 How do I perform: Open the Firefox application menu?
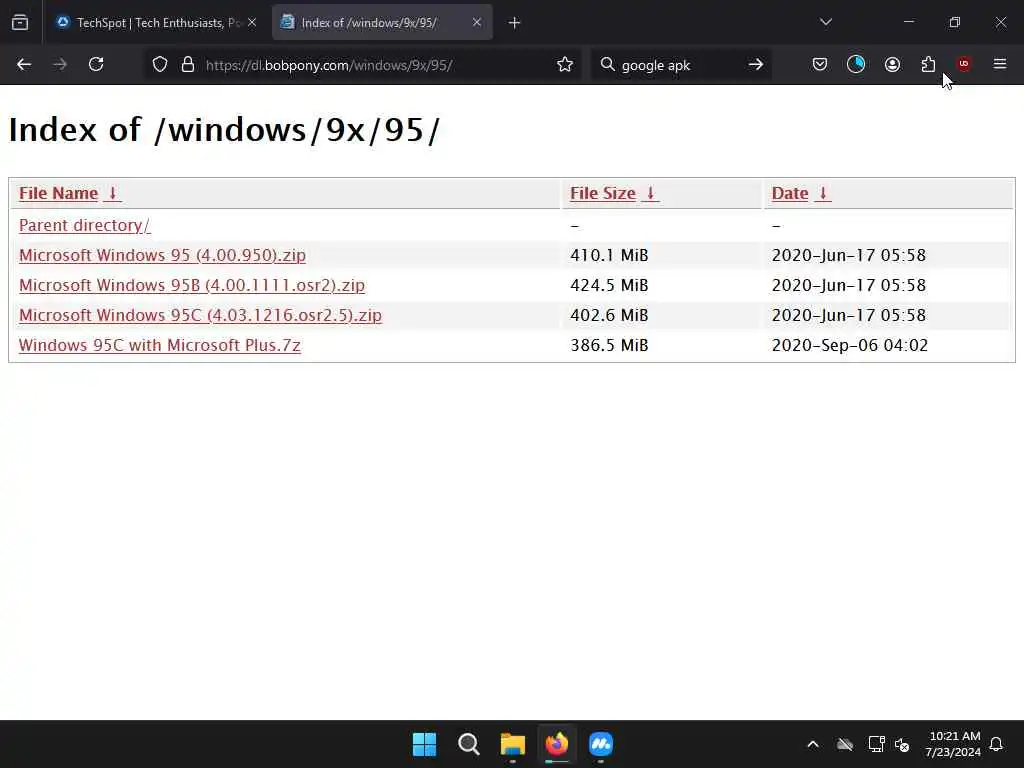click(1000, 64)
